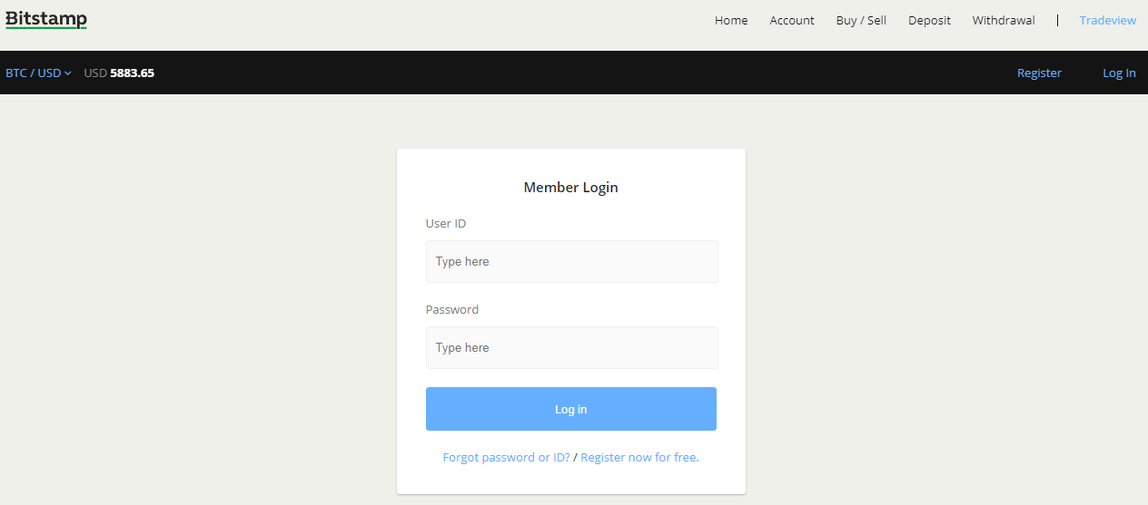Open the Forgot password or ID? link

pyautogui.click(x=507, y=457)
